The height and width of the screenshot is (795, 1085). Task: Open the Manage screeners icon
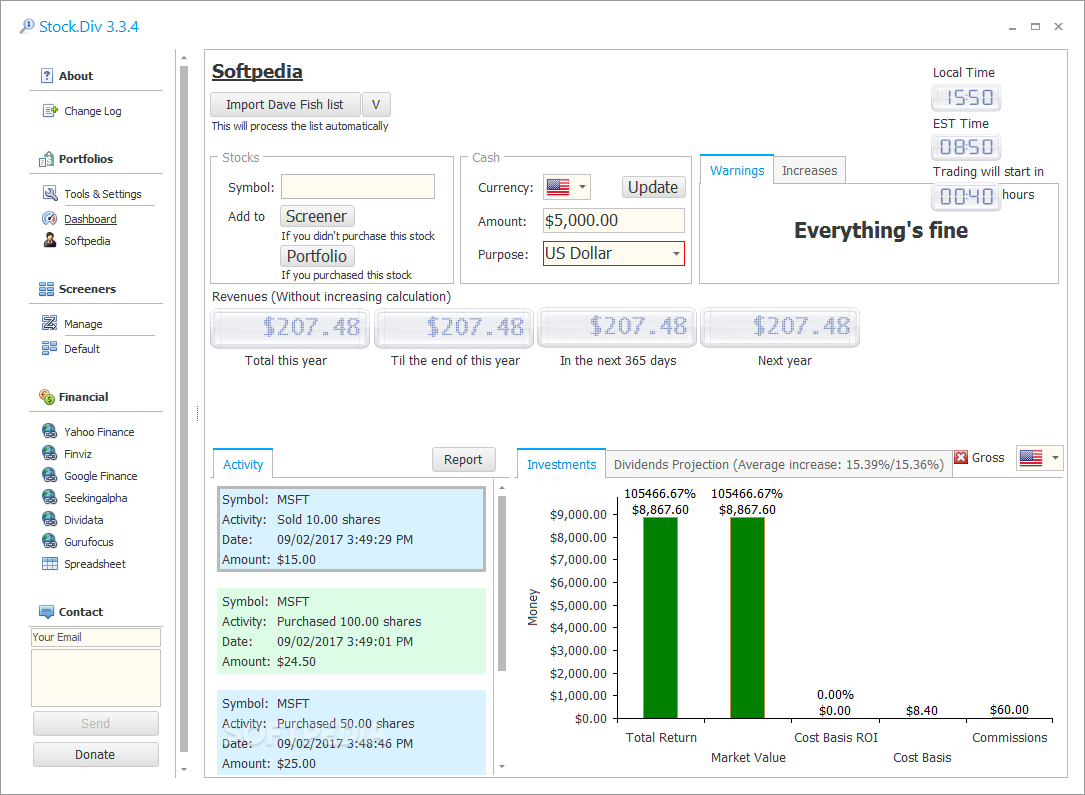tap(50, 323)
